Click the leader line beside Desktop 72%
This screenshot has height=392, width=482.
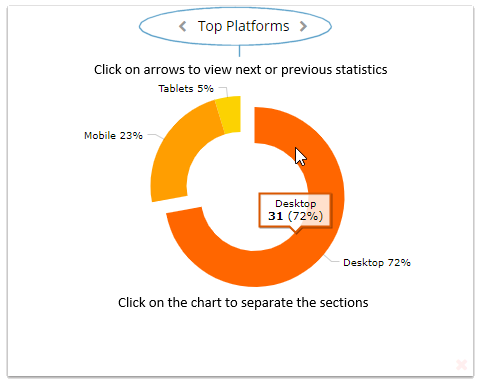point(331,259)
